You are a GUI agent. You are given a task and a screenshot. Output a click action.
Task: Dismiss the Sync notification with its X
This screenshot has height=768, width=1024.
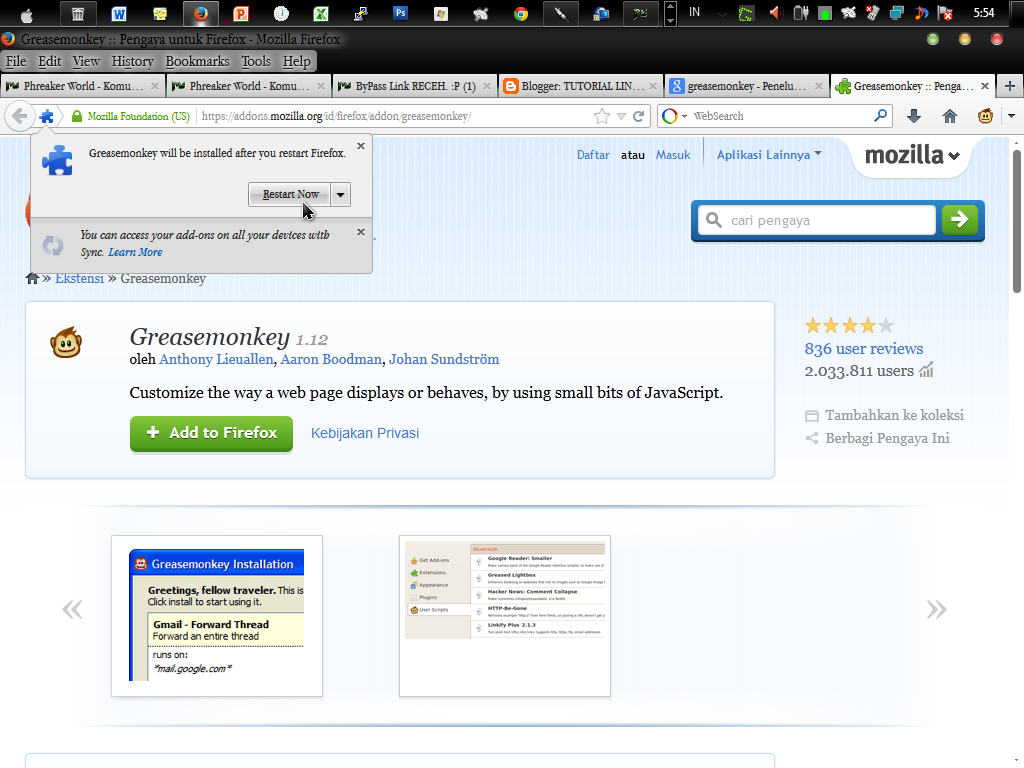pyautogui.click(x=360, y=232)
